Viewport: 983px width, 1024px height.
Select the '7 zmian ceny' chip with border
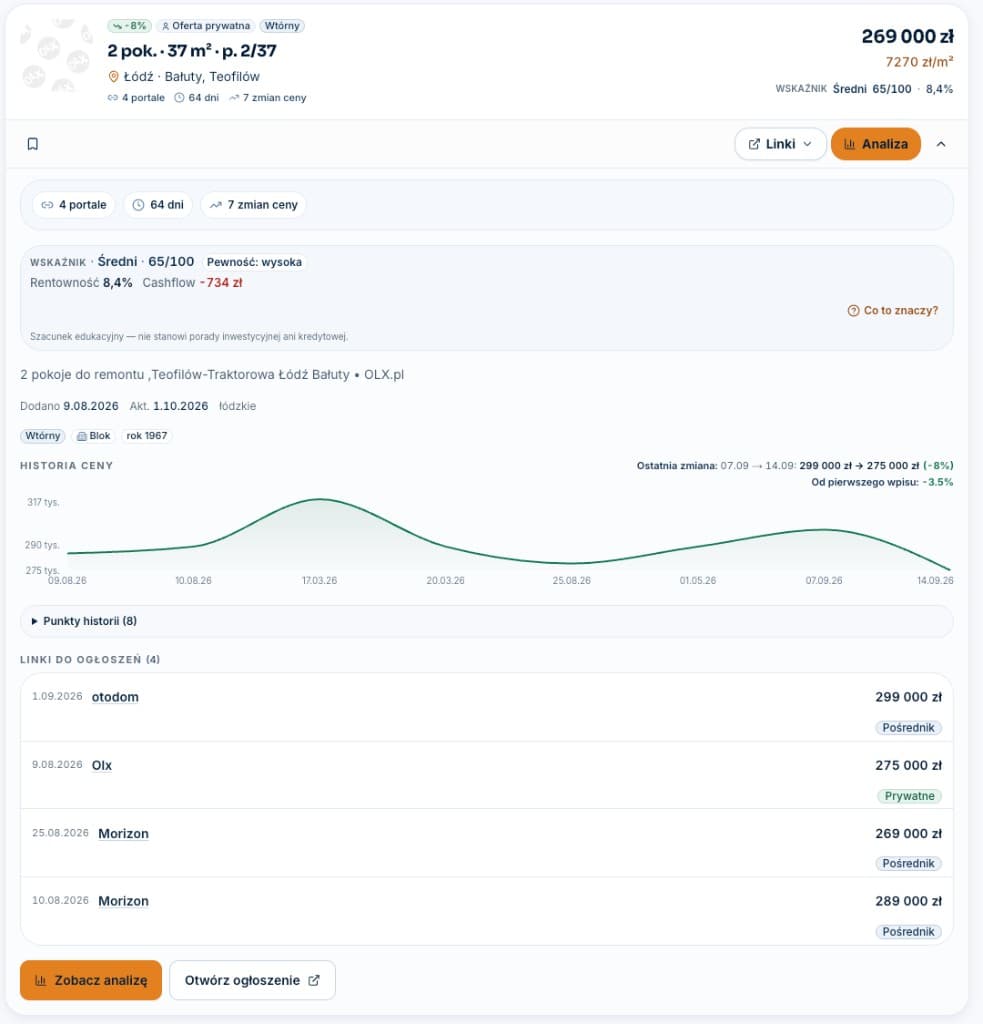pyautogui.click(x=253, y=204)
